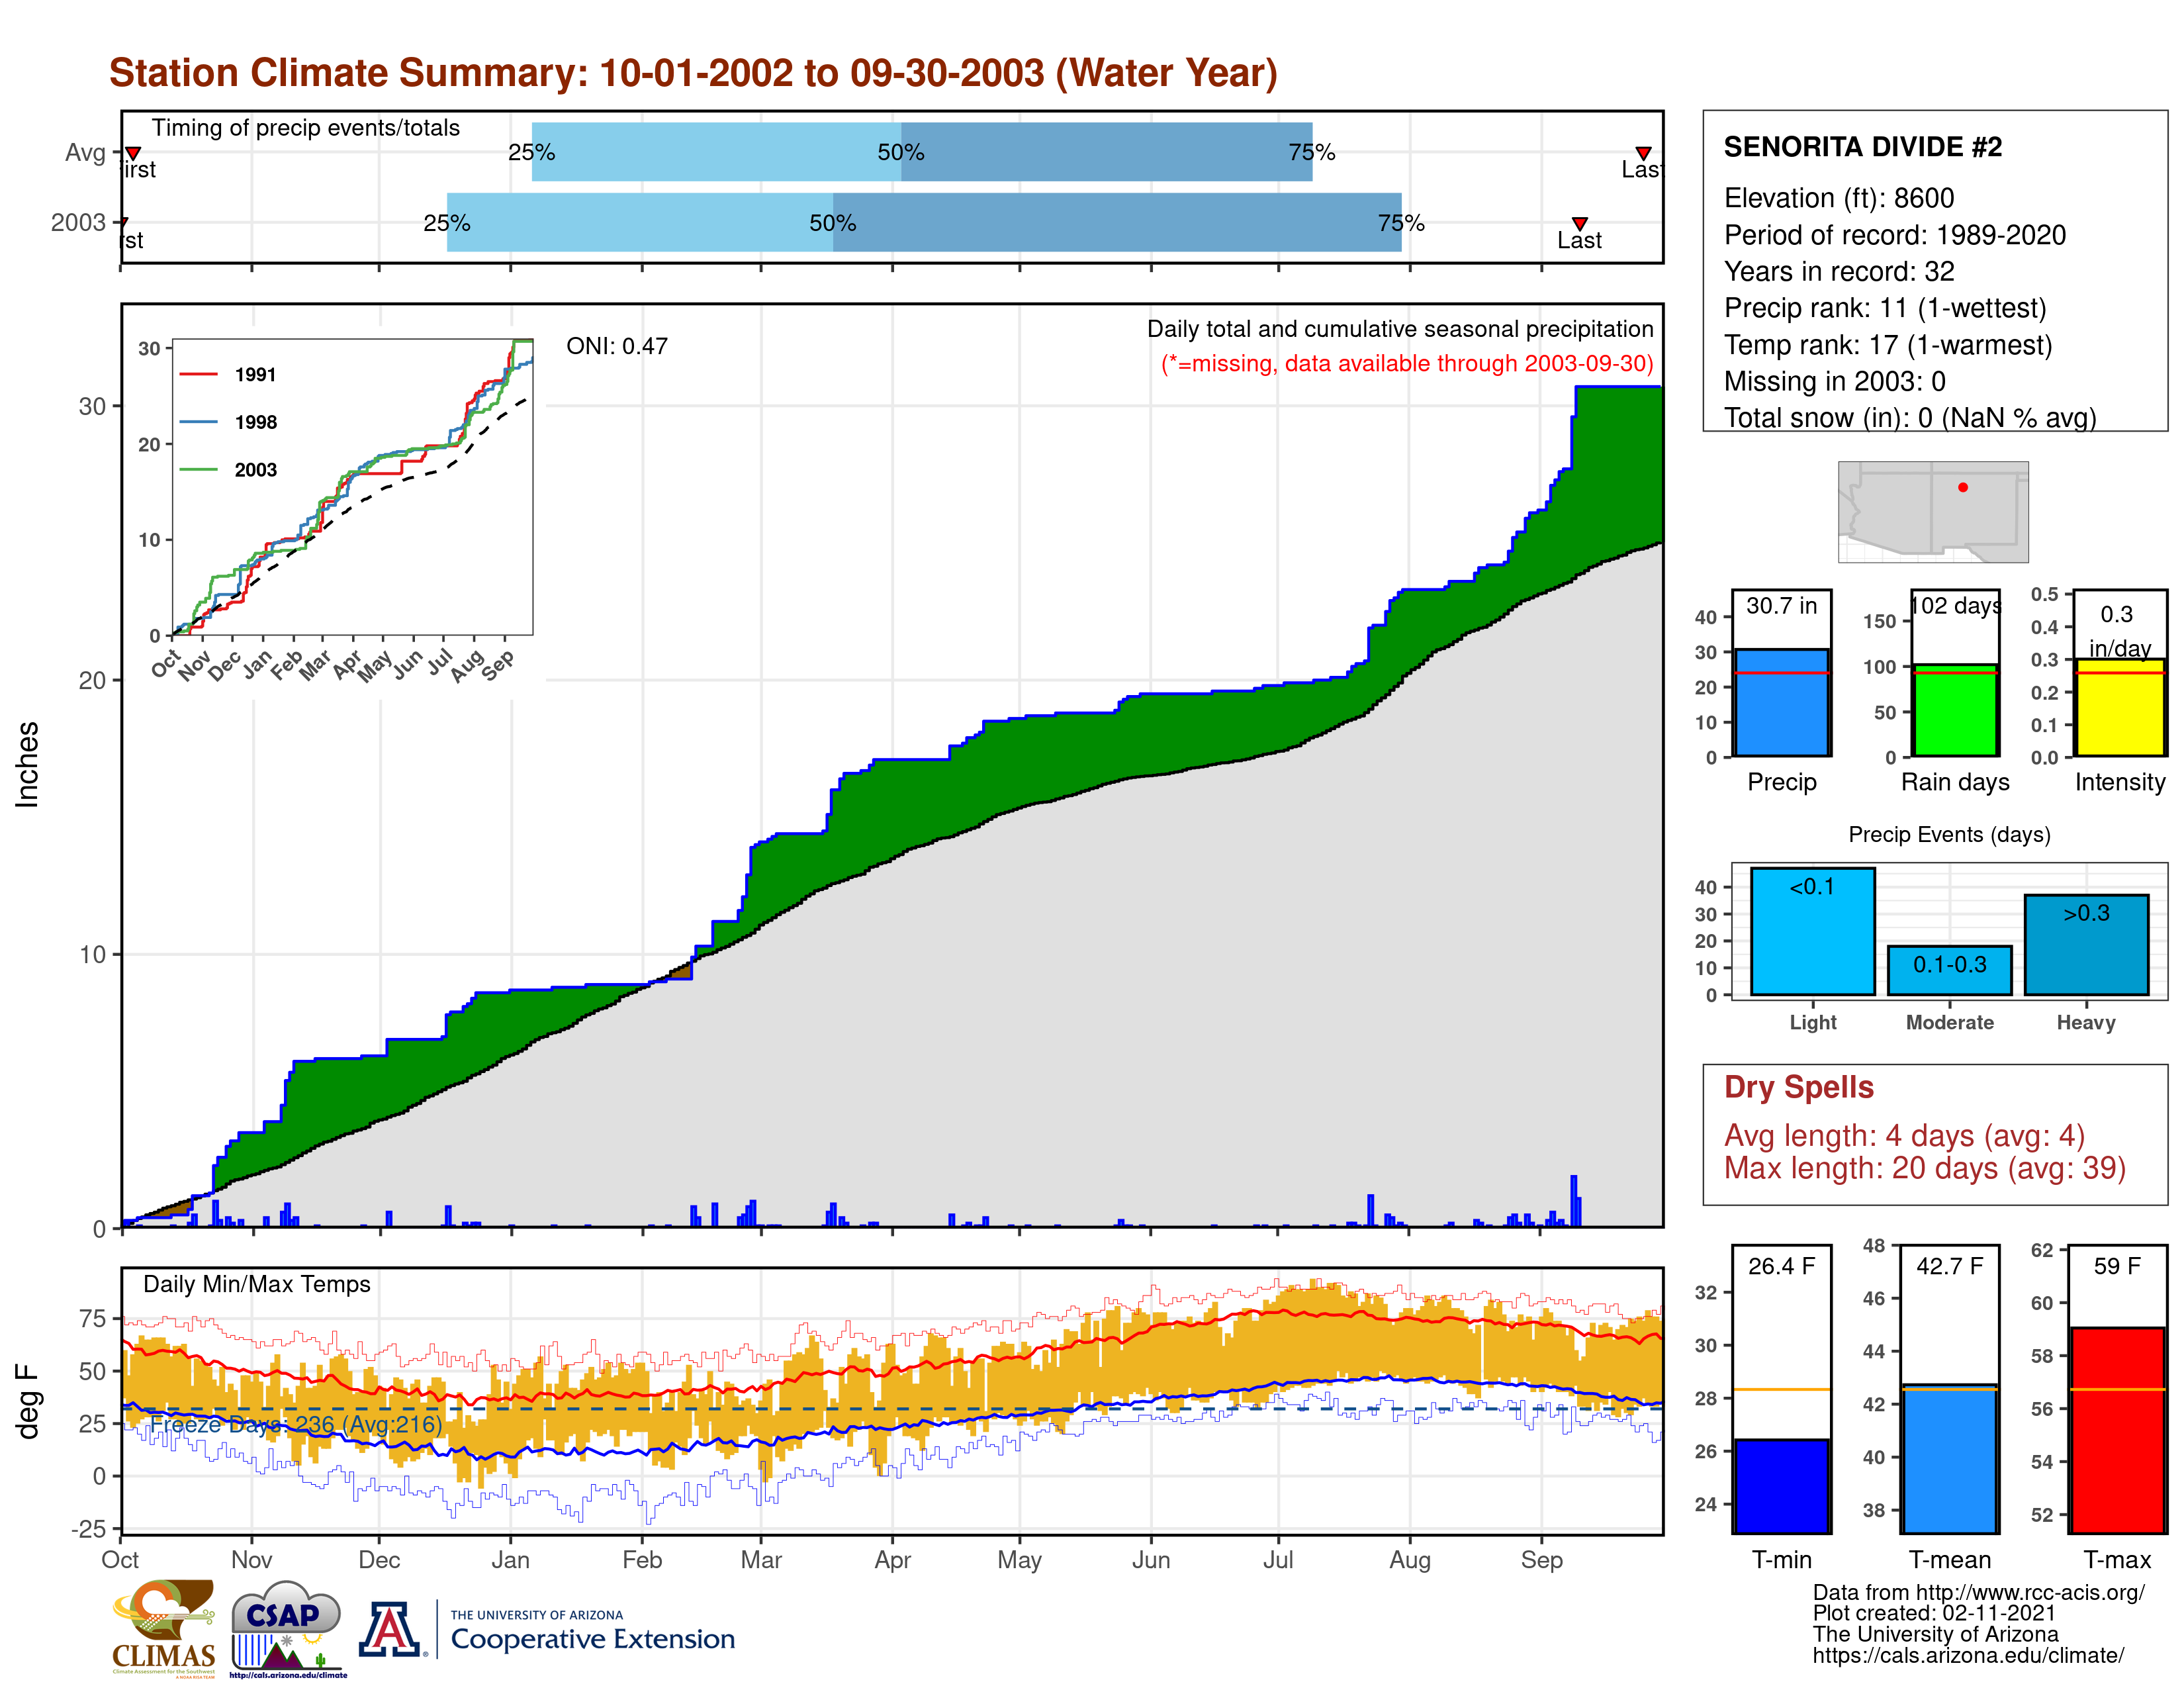
Task: Click the 2003 green legend line
Action: (198, 469)
